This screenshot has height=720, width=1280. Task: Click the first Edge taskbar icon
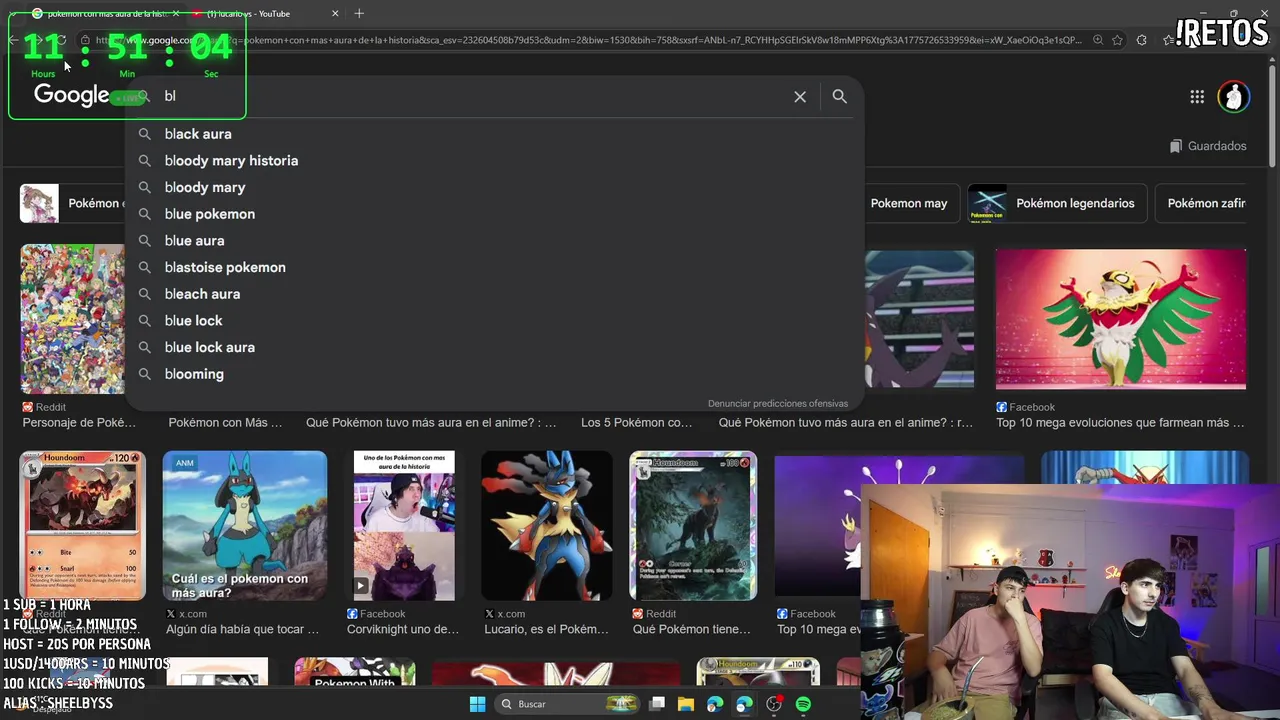715,704
